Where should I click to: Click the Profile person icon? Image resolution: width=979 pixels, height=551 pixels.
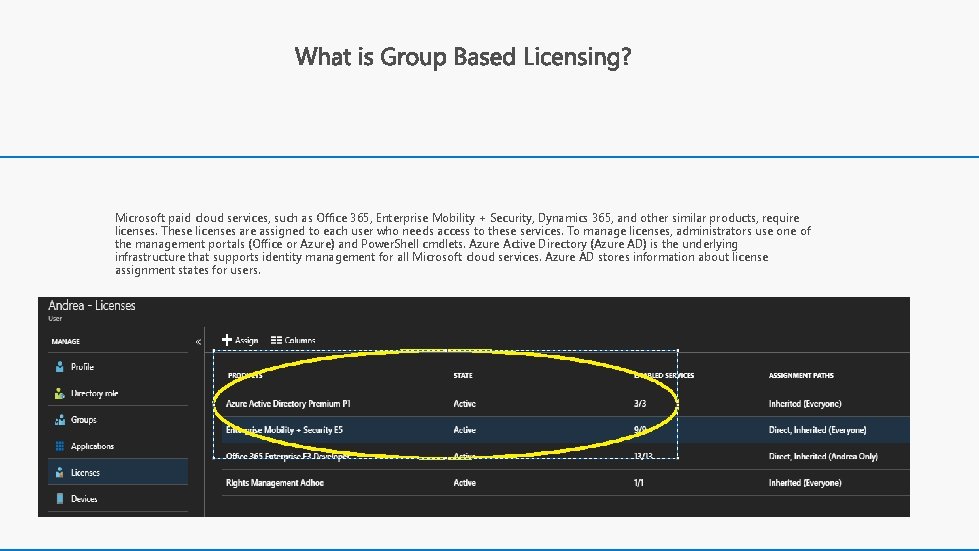tap(59, 367)
